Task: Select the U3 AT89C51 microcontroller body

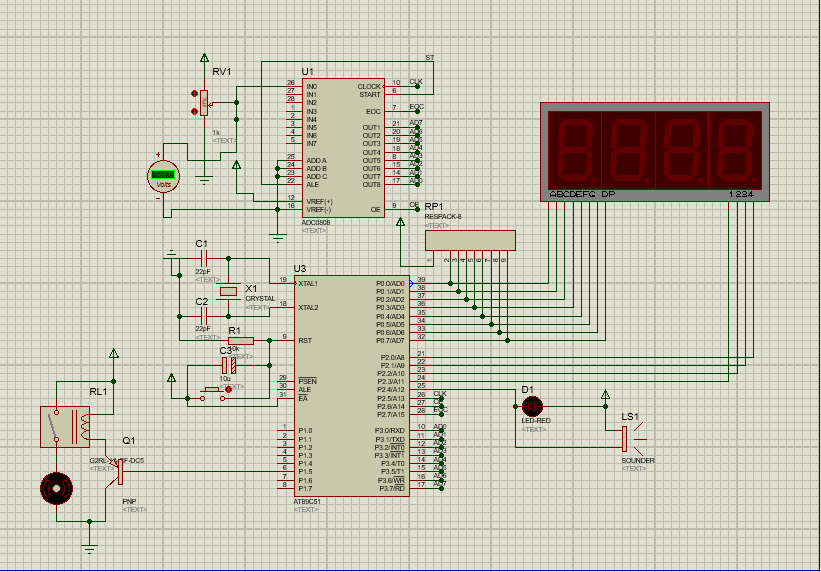Action: [351, 386]
